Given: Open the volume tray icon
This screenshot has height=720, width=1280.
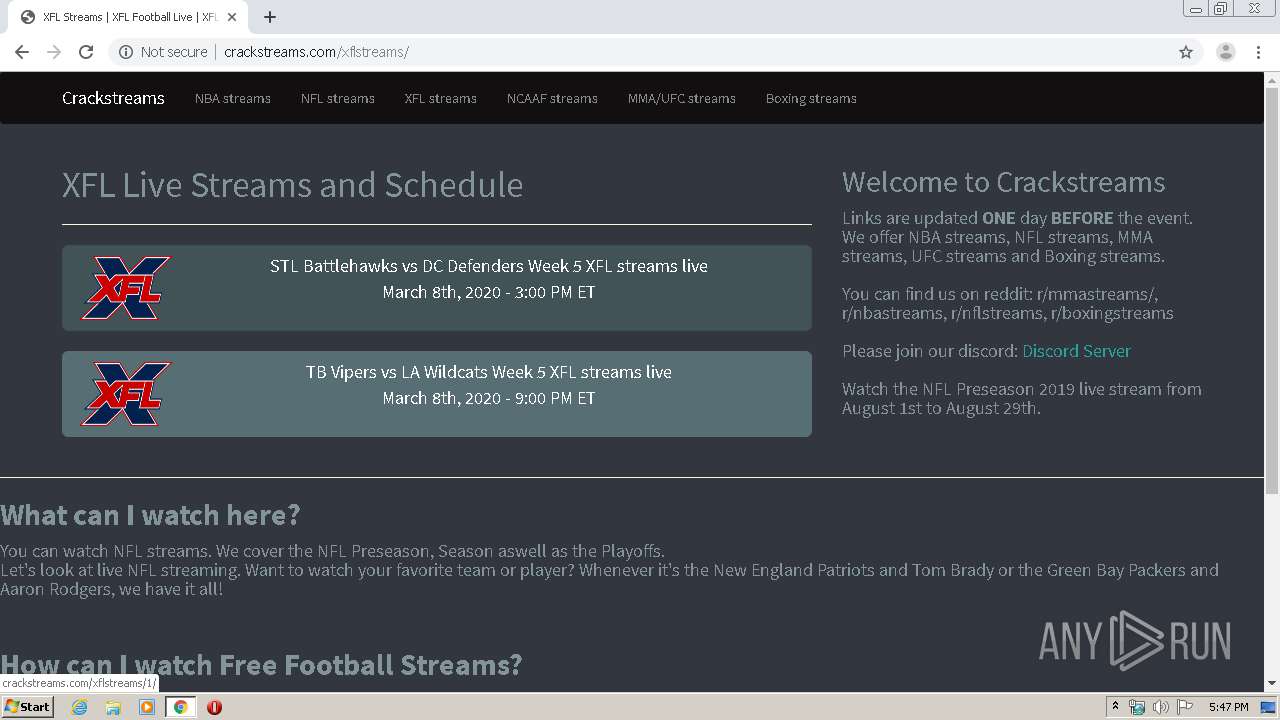Looking at the screenshot, I should point(1161,707).
